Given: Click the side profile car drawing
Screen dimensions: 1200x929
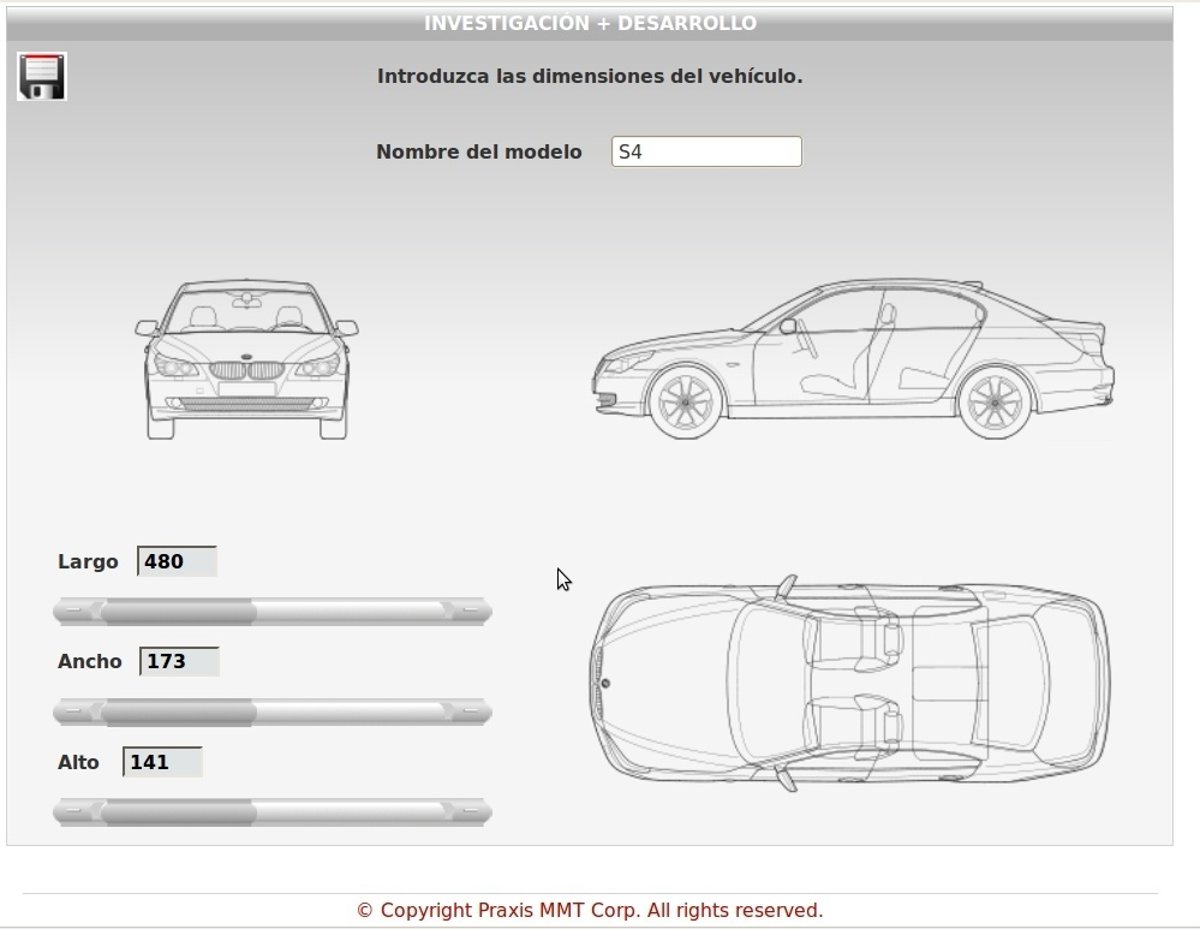Looking at the screenshot, I should click(x=853, y=360).
